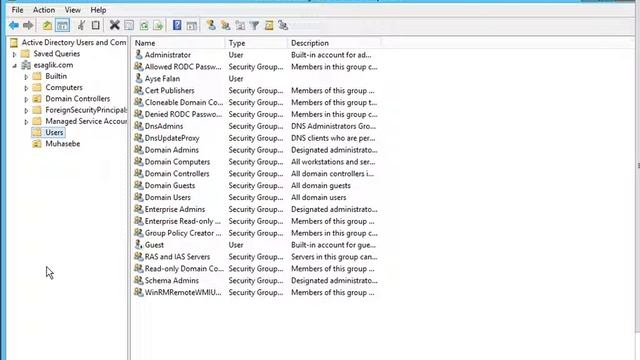Collapse the esaglik.com domain node

click(14, 65)
